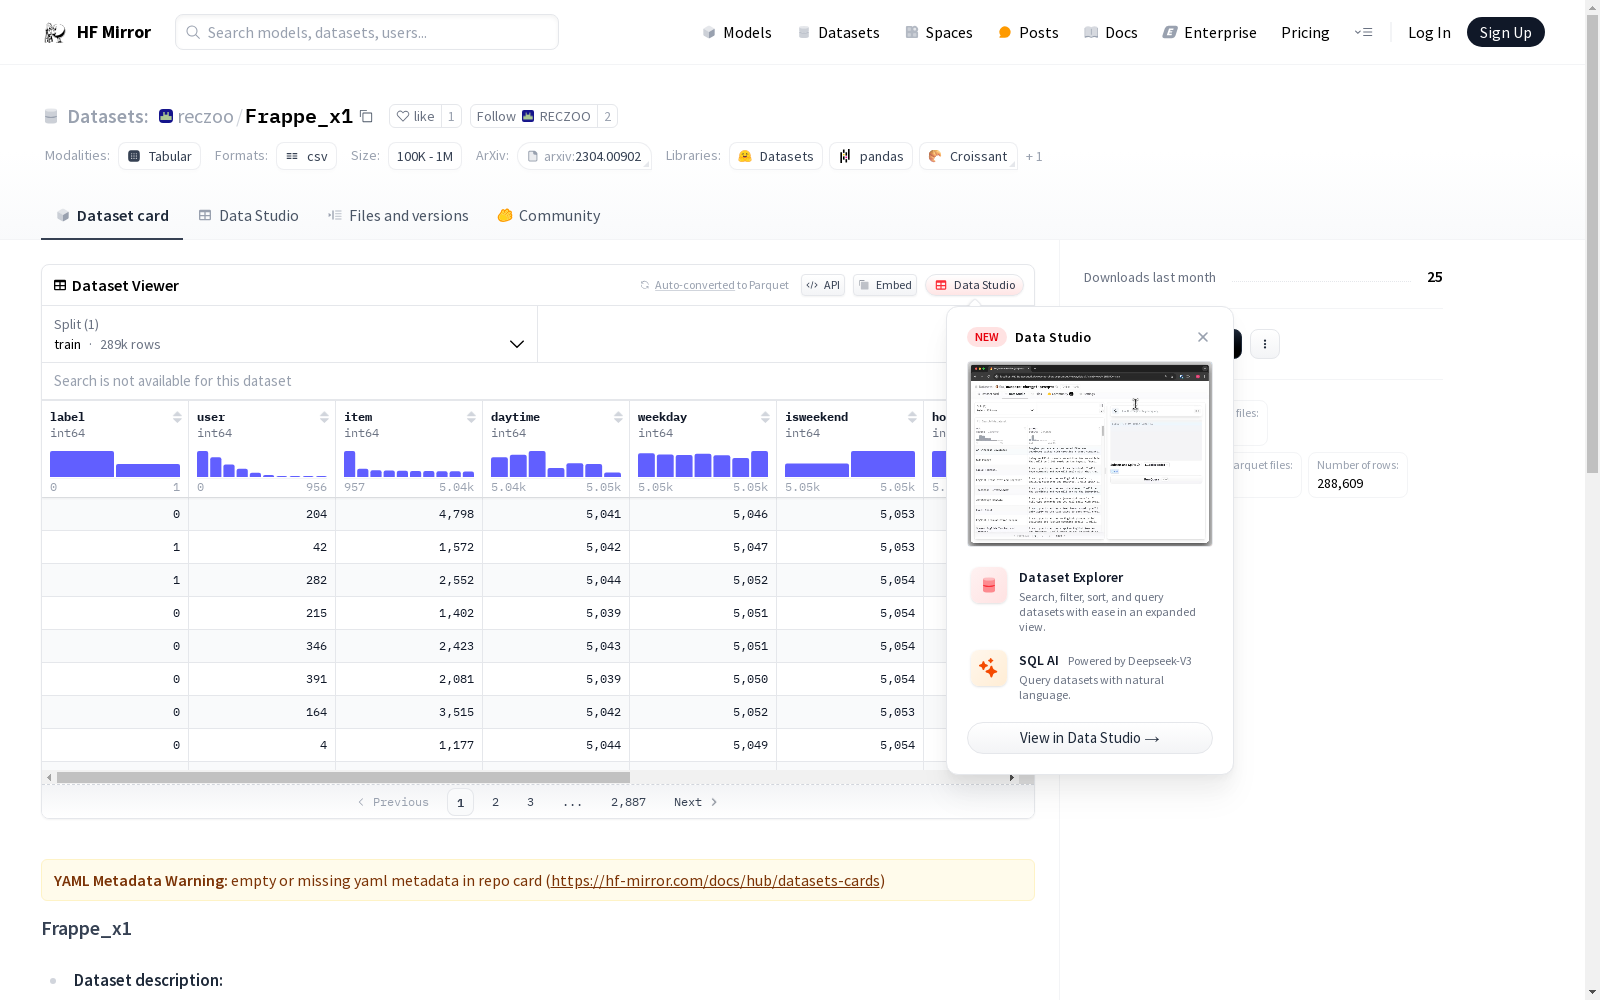The height and width of the screenshot is (1000, 1600).
Task: Click the SQL AI sparkle icon
Action: pos(989,668)
